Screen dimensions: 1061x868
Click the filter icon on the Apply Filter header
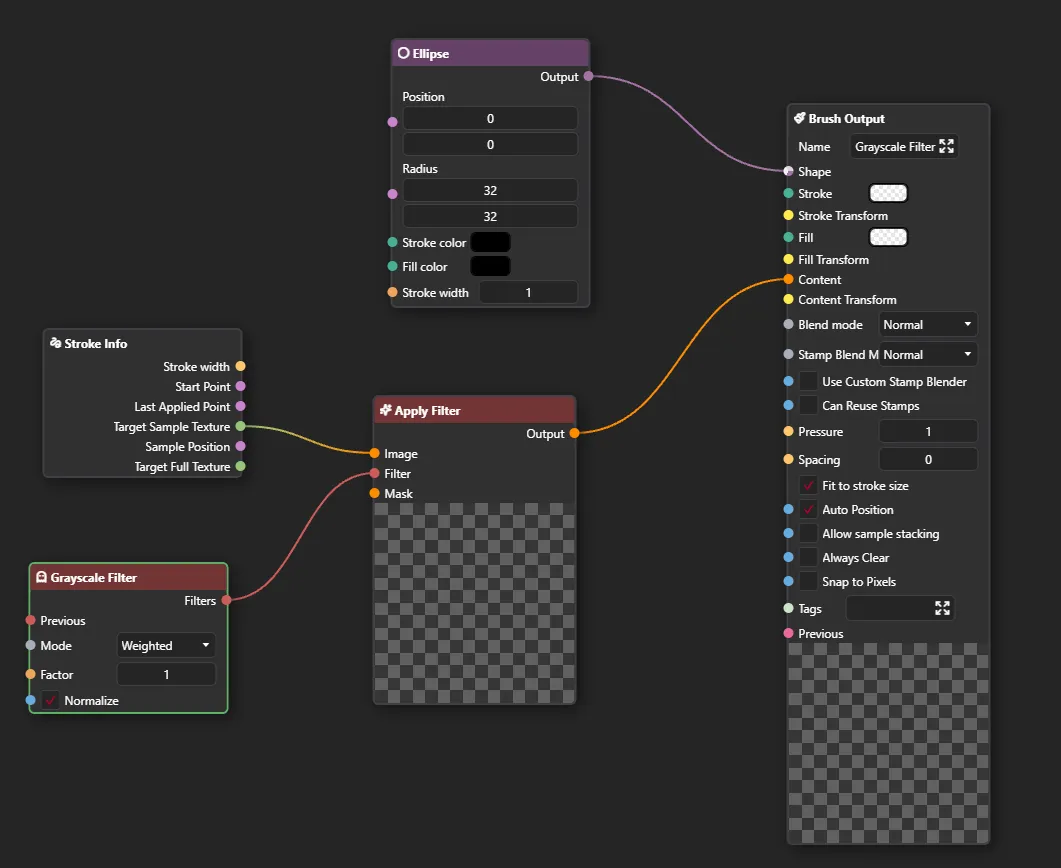click(388, 409)
